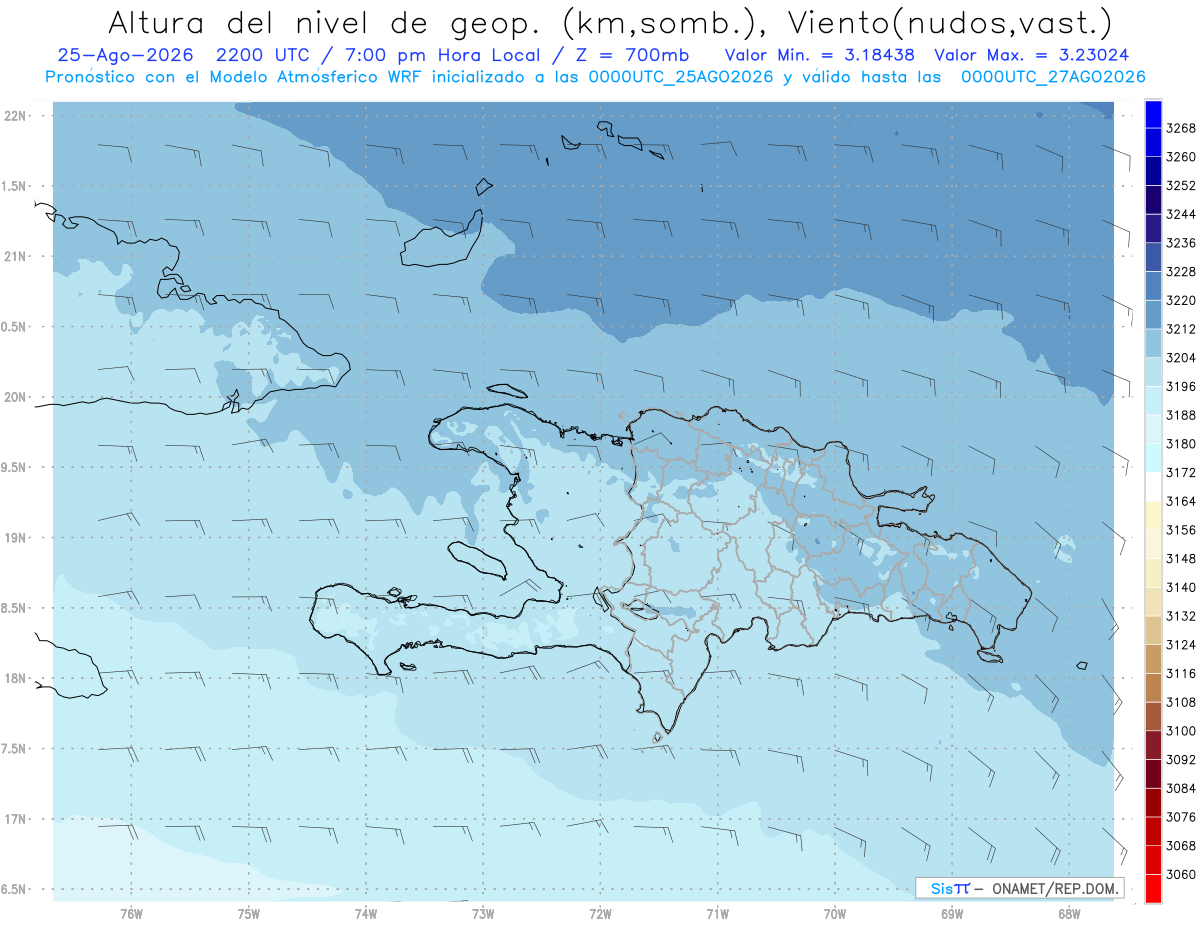
Task: Click the '73W' longitude label
Action: point(483,914)
